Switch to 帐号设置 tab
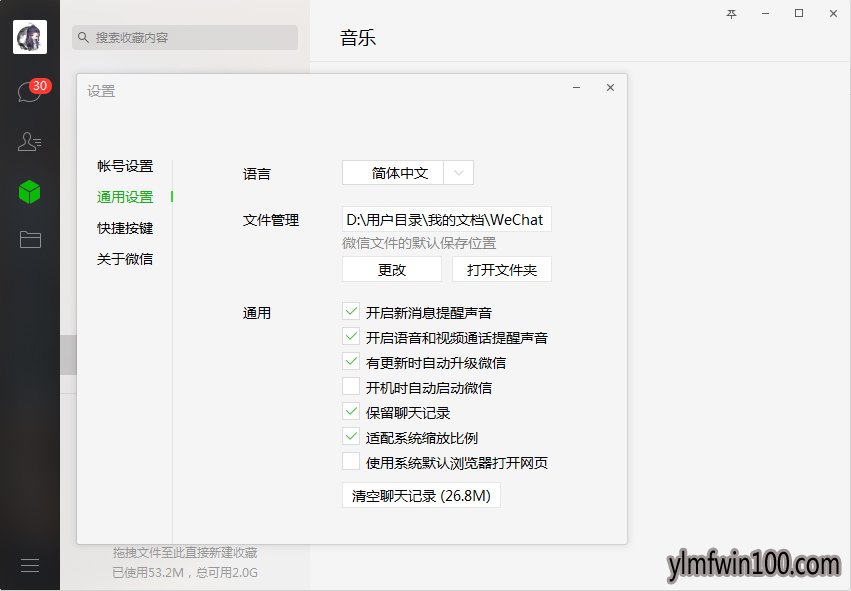851x591 pixels. (125, 166)
